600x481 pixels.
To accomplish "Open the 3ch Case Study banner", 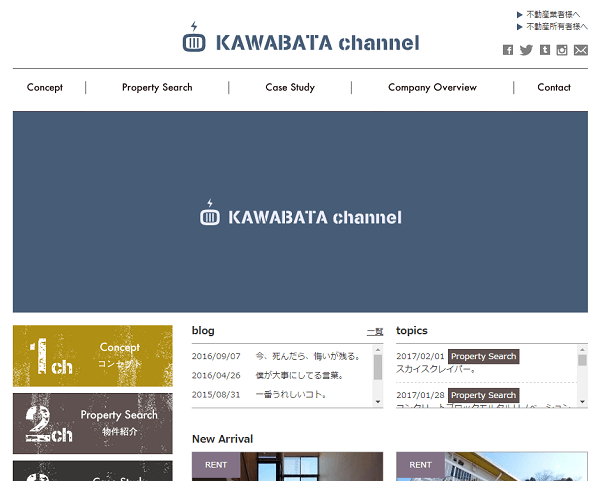I will point(93,471).
